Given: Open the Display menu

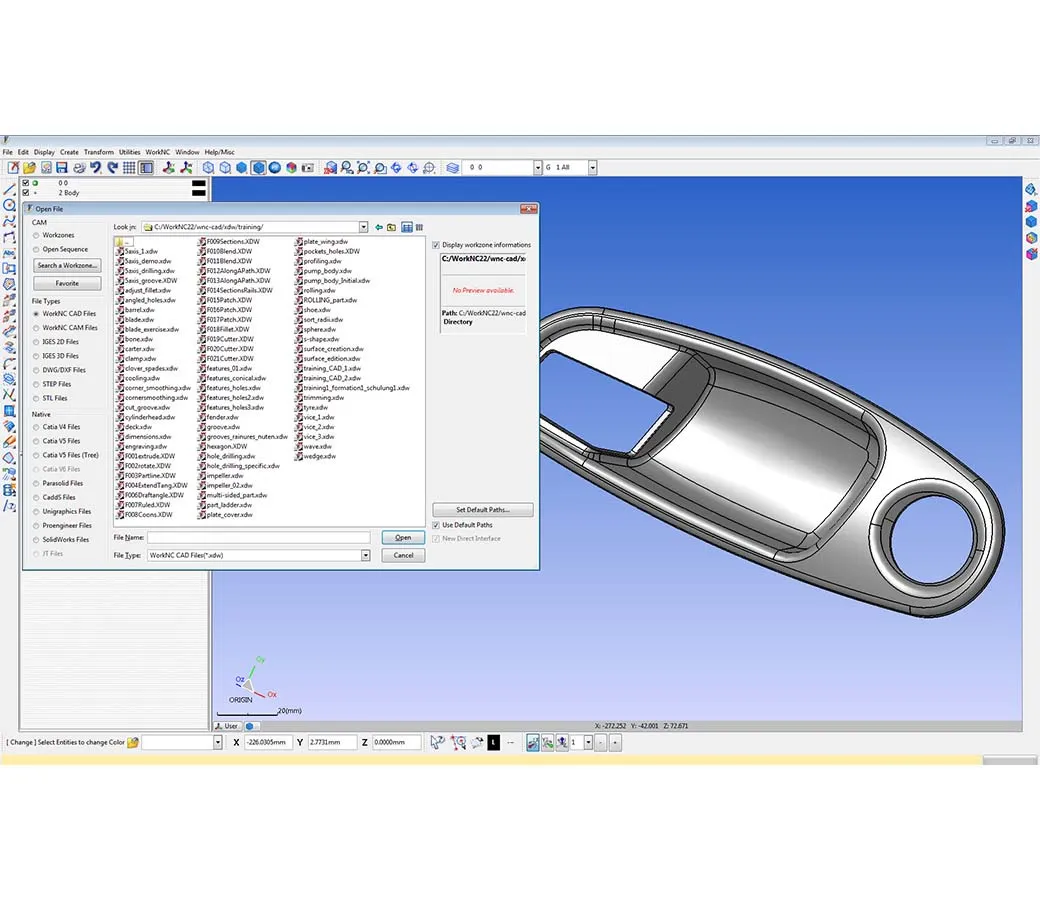Looking at the screenshot, I should (x=44, y=153).
